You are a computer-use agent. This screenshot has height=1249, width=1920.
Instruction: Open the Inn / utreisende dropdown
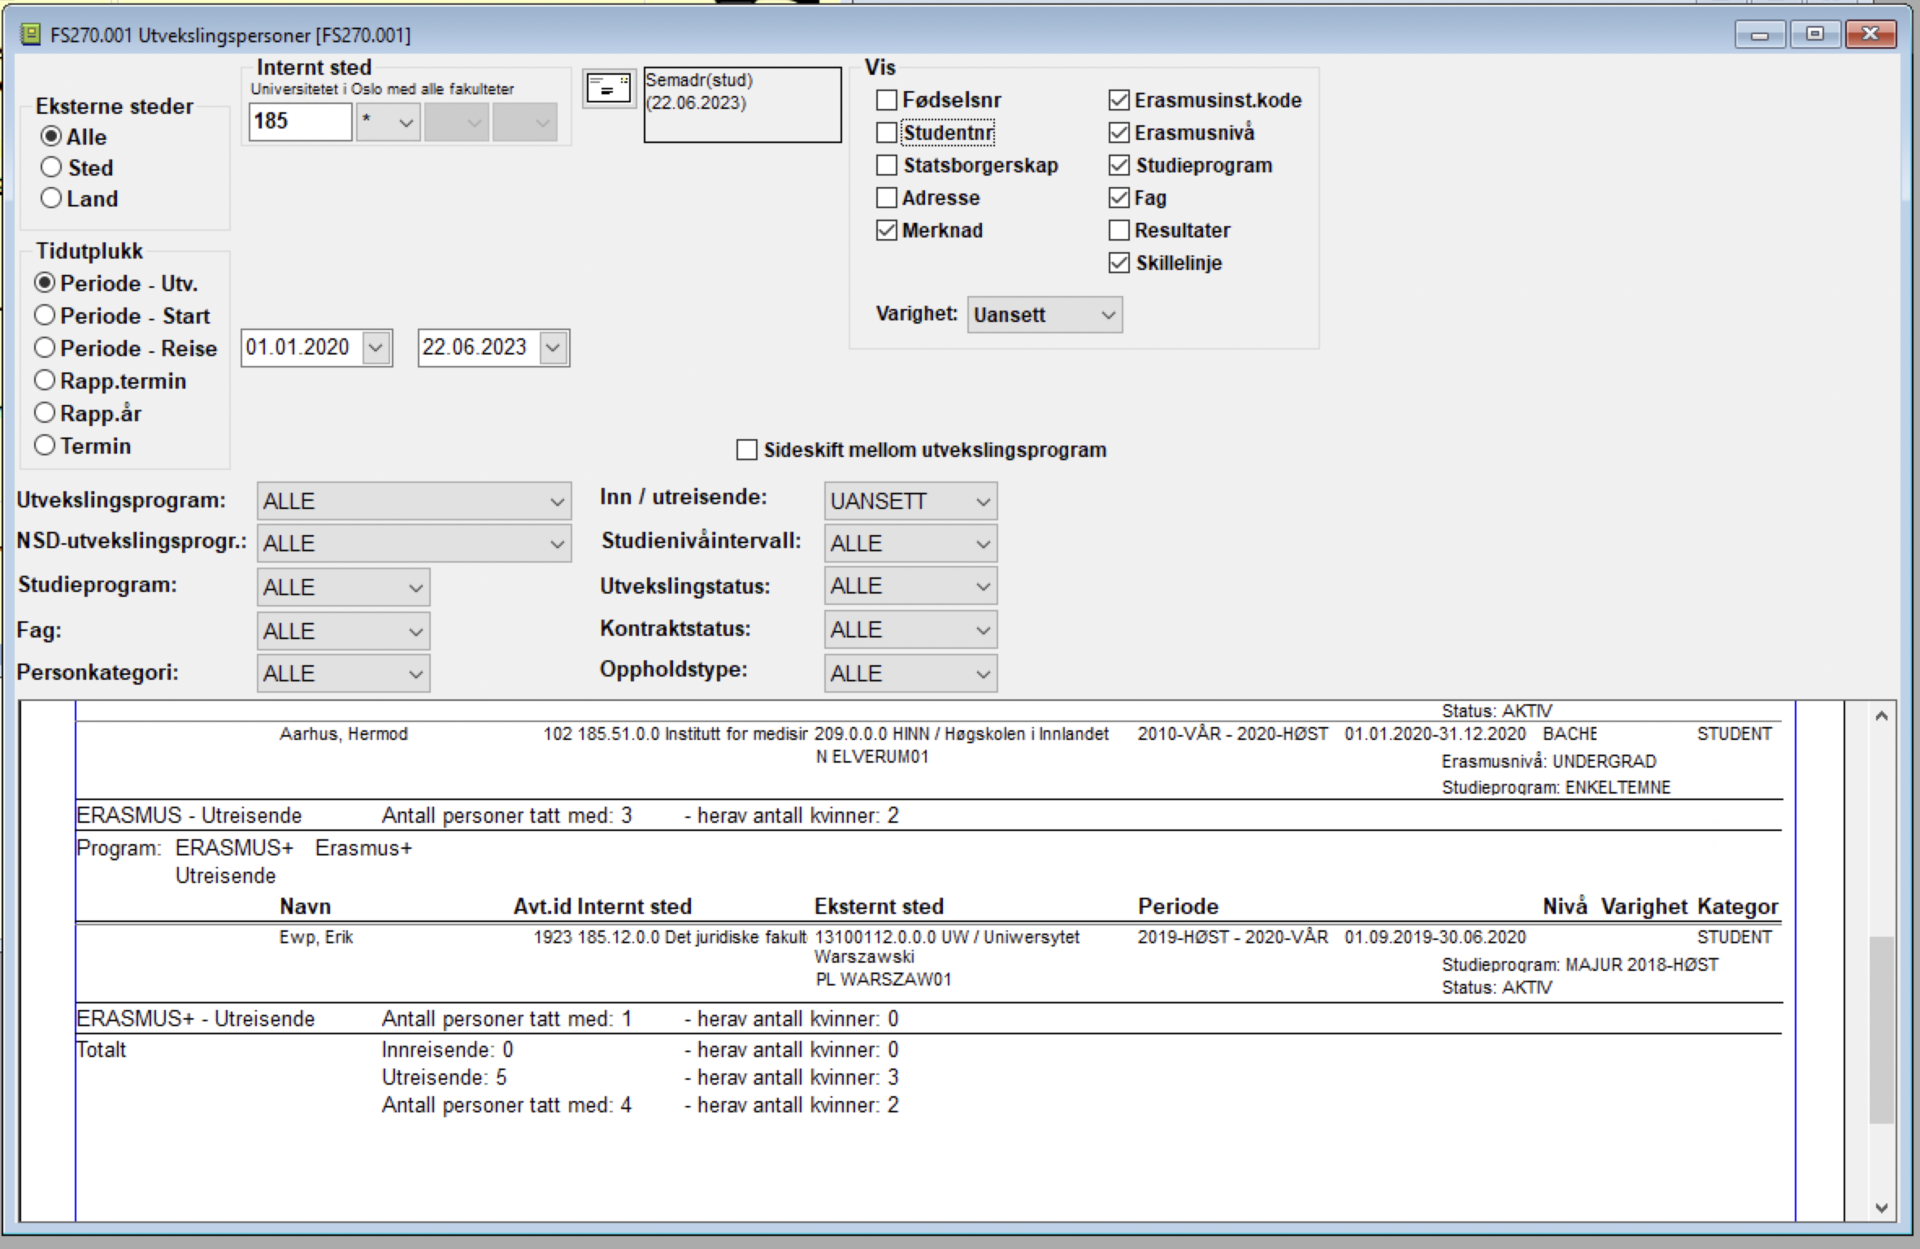pos(910,501)
